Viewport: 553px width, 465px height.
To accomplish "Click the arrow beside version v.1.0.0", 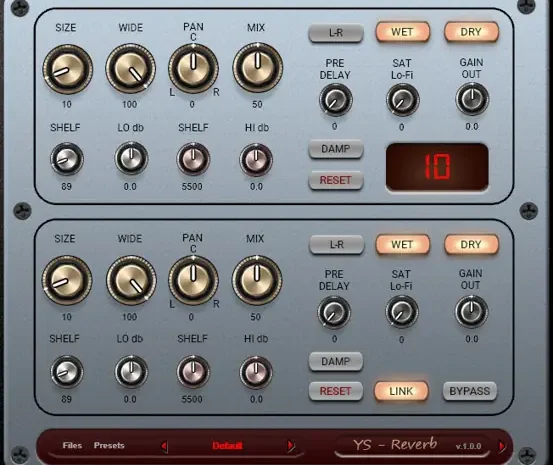I will pos(502,447).
